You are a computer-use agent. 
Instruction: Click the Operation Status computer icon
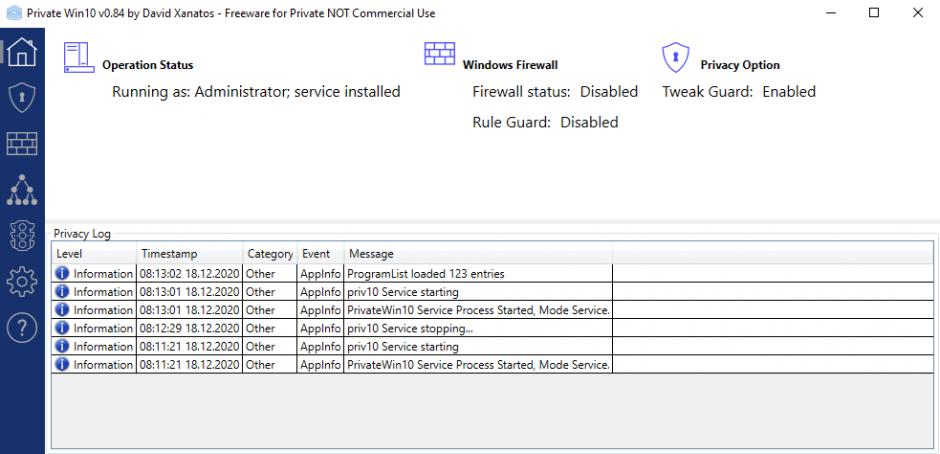[79, 58]
